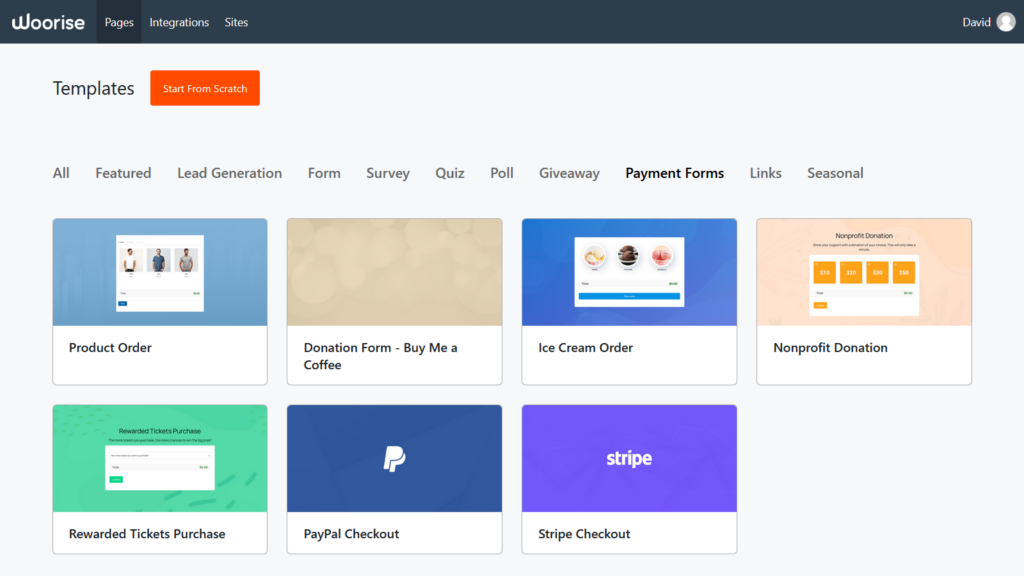Click the Woorise logo icon

click(x=48, y=21)
